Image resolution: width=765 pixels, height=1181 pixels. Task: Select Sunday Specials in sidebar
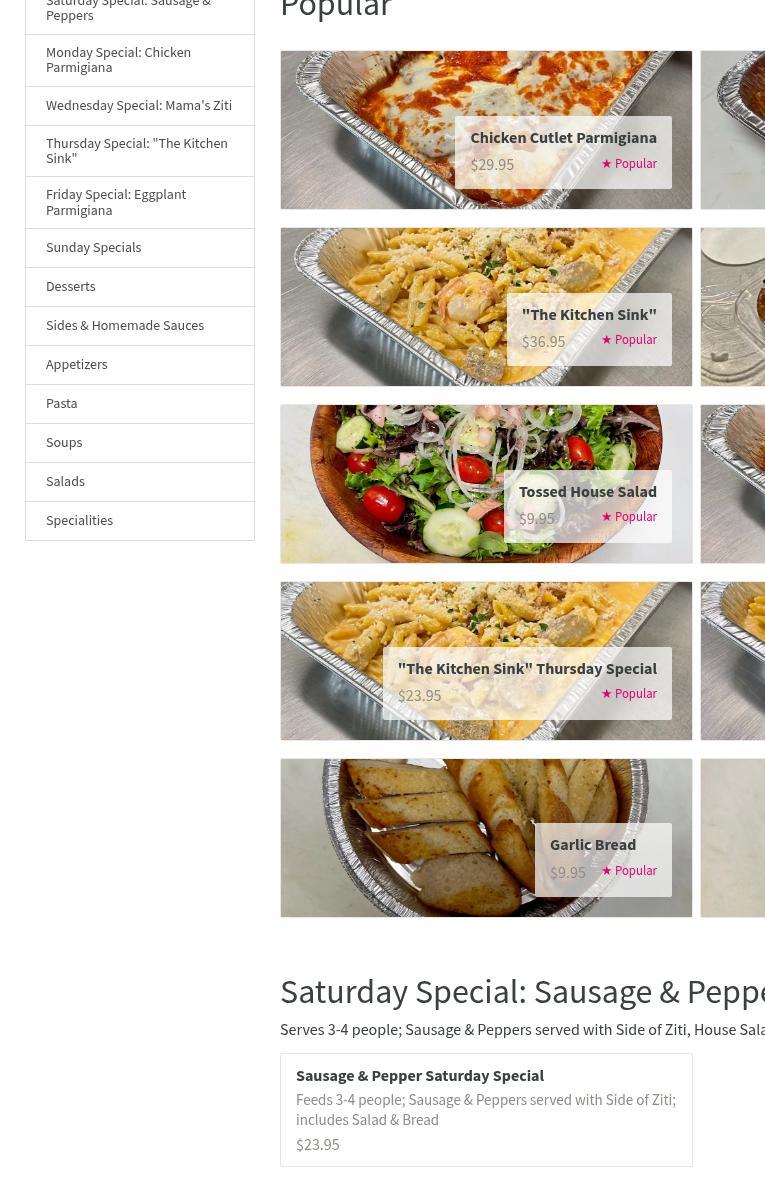[x=140, y=248]
